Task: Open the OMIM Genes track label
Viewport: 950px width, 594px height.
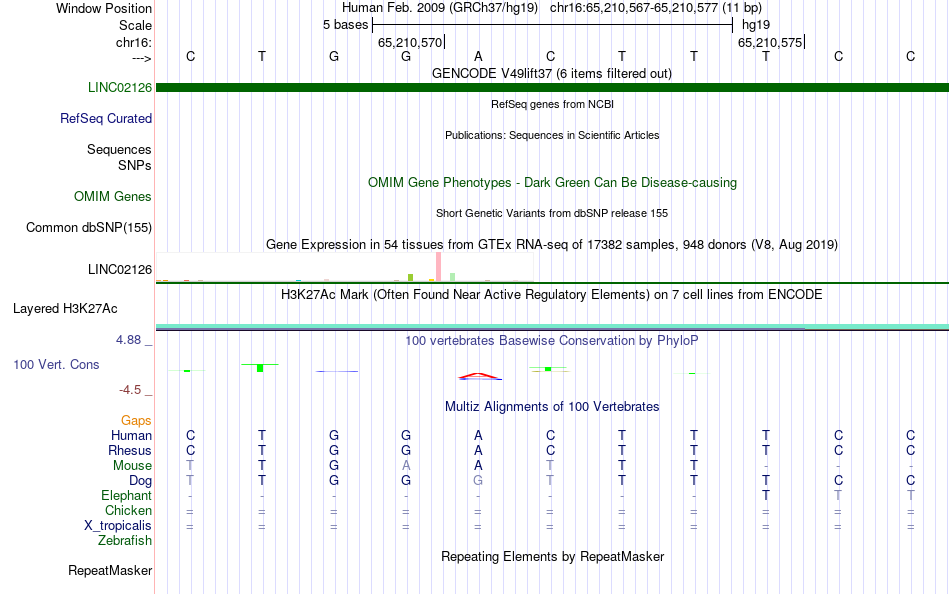Action: coord(112,196)
